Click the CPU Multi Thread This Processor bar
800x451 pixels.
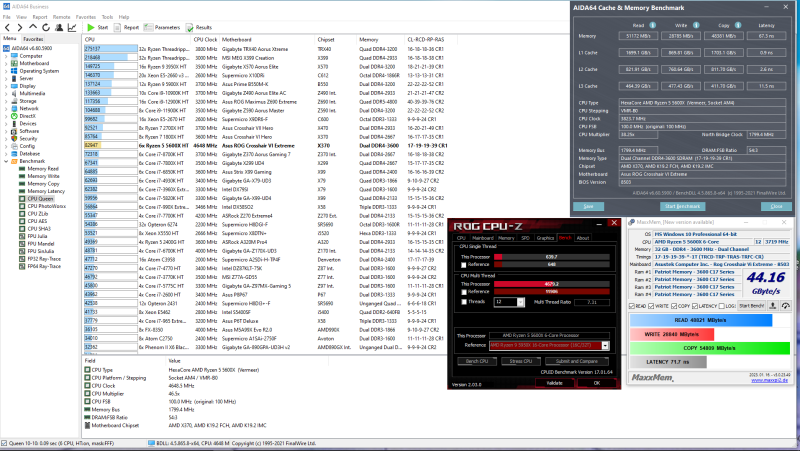[552, 284]
